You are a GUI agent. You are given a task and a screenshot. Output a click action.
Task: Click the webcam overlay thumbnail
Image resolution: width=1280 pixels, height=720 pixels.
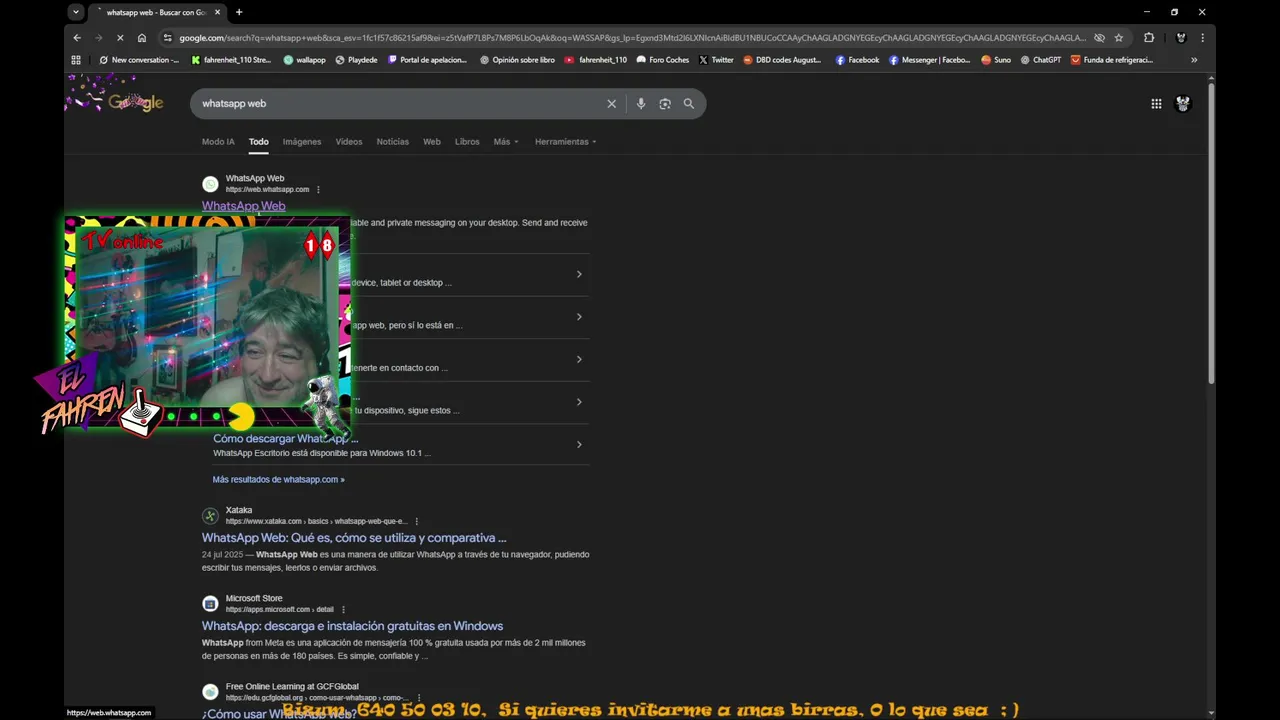coord(208,323)
